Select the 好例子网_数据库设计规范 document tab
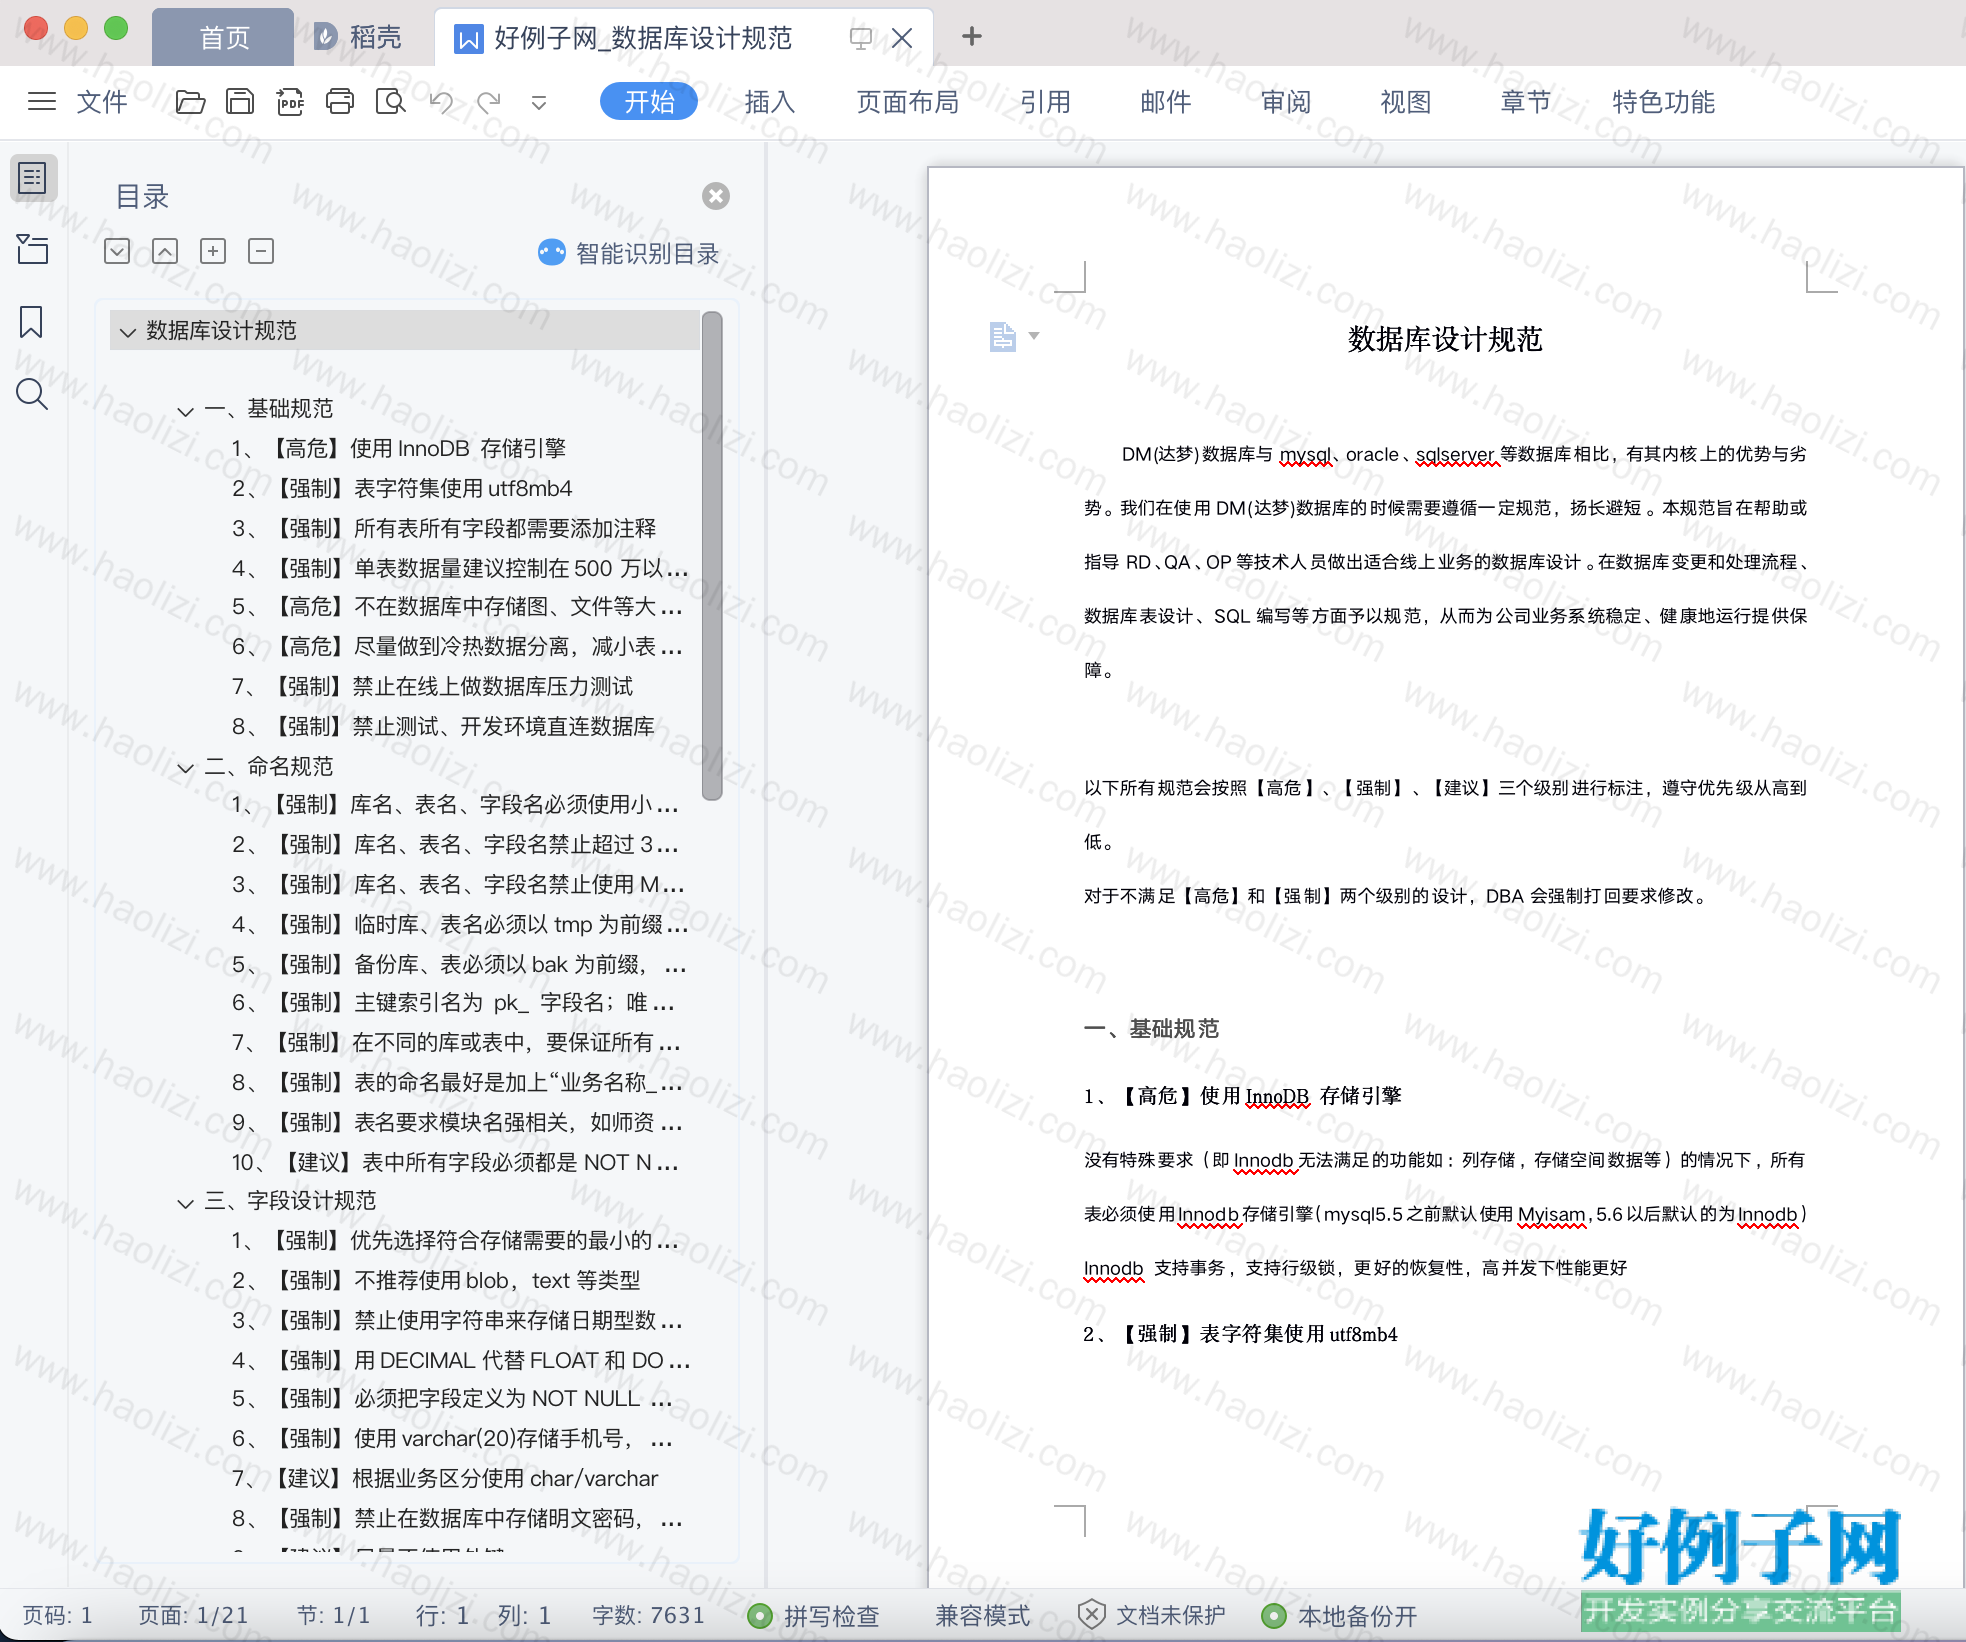 pyautogui.click(x=642, y=38)
